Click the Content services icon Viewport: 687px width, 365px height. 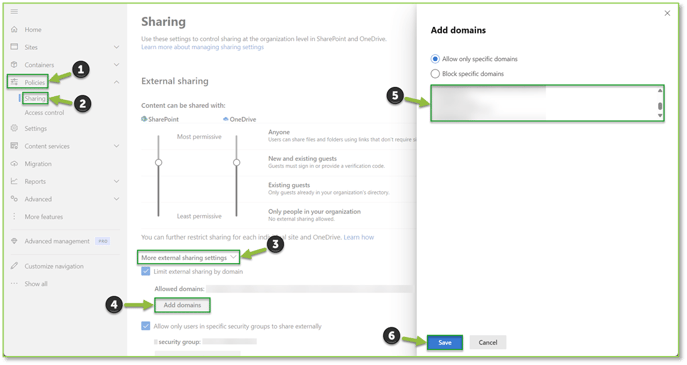pyautogui.click(x=14, y=146)
